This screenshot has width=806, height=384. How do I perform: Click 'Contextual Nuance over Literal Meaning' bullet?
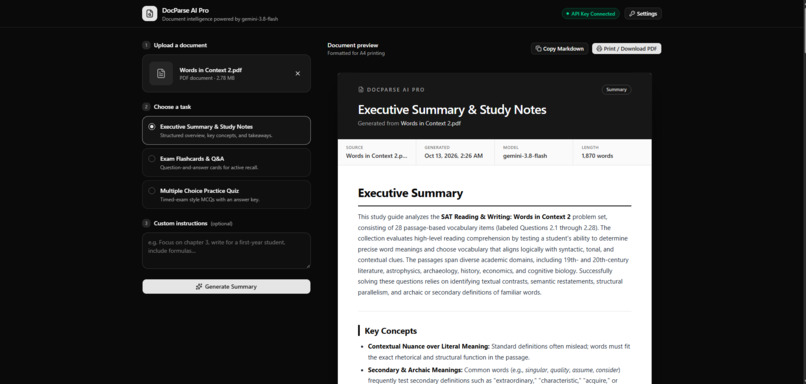(429, 346)
